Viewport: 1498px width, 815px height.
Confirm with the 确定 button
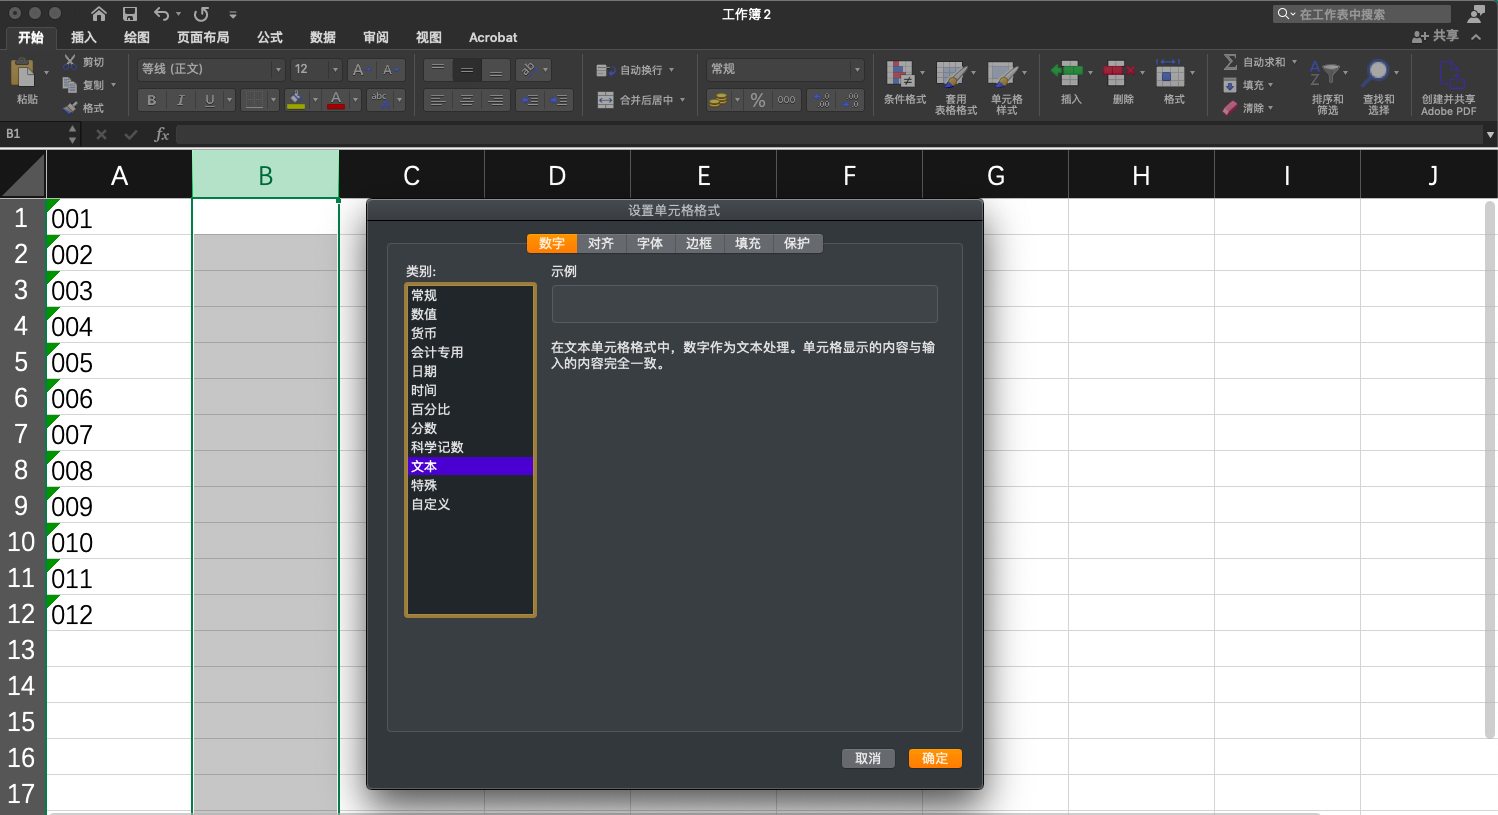click(x=934, y=758)
